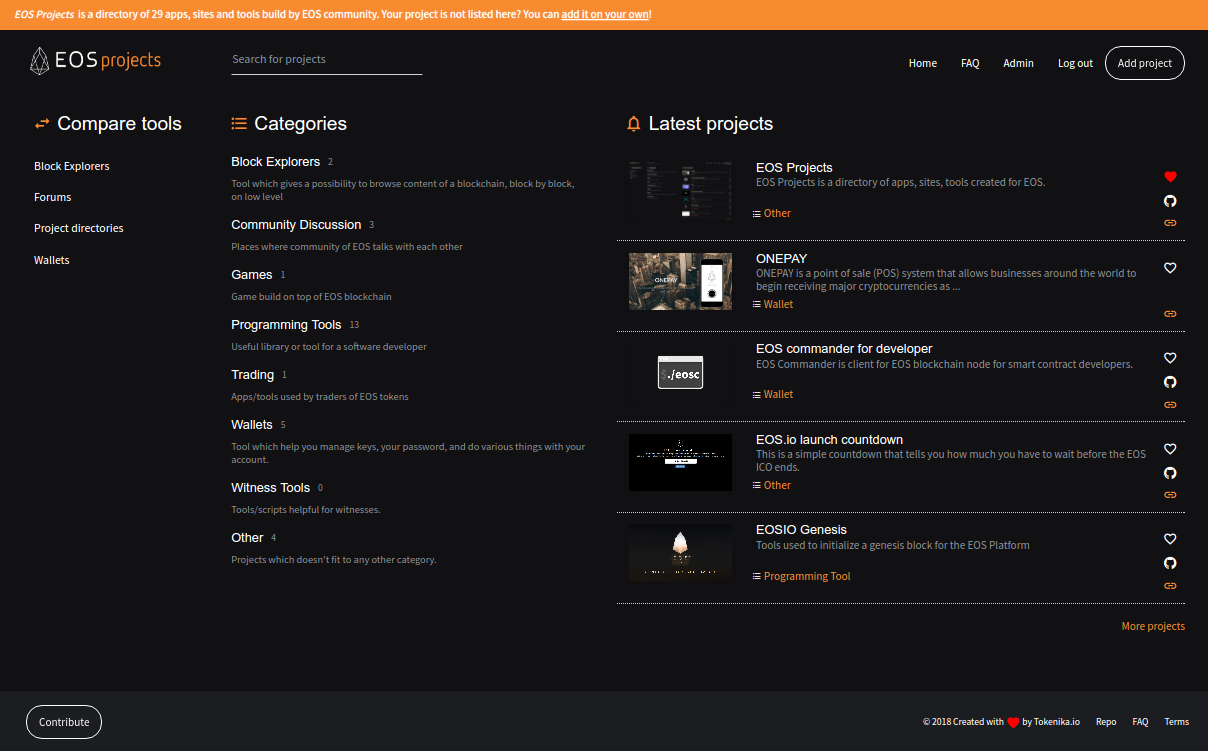Open Admin in top navigation

[1018, 63]
